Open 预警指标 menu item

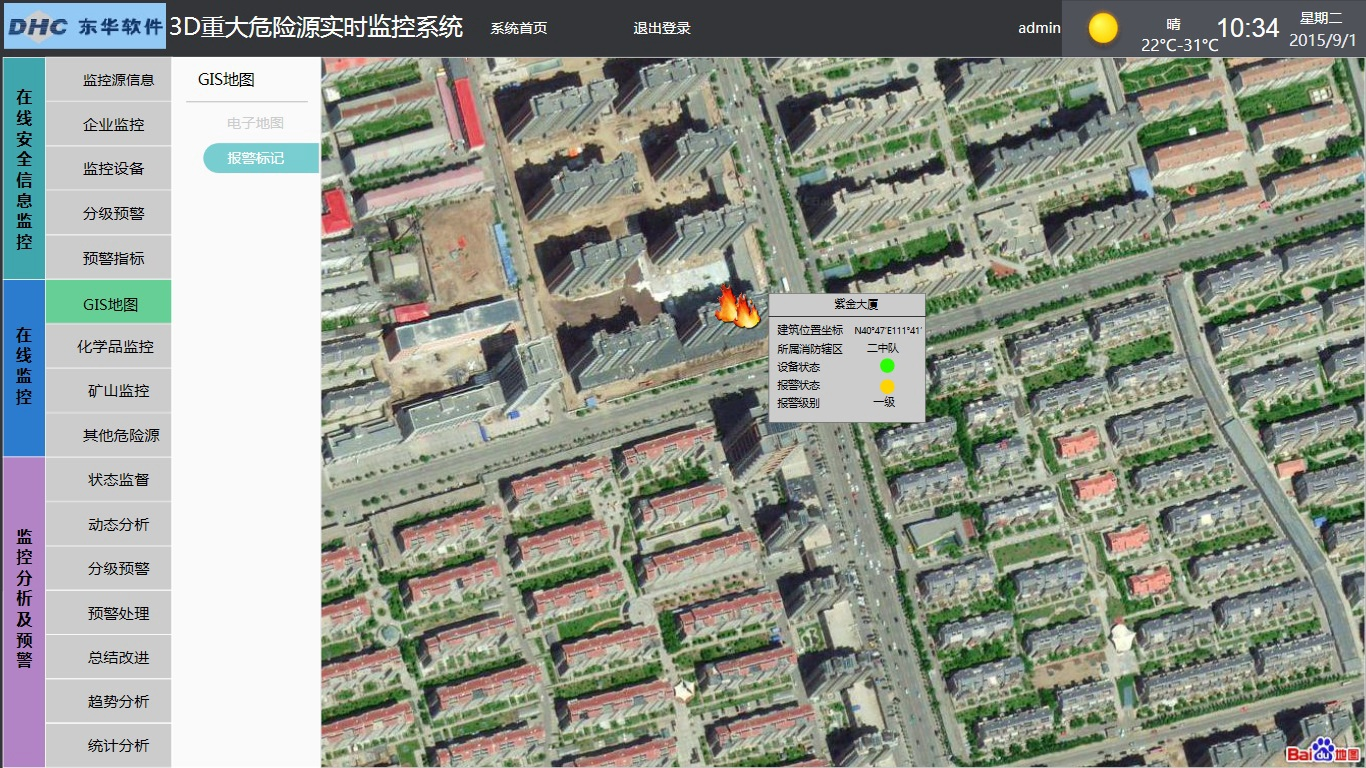pos(114,258)
